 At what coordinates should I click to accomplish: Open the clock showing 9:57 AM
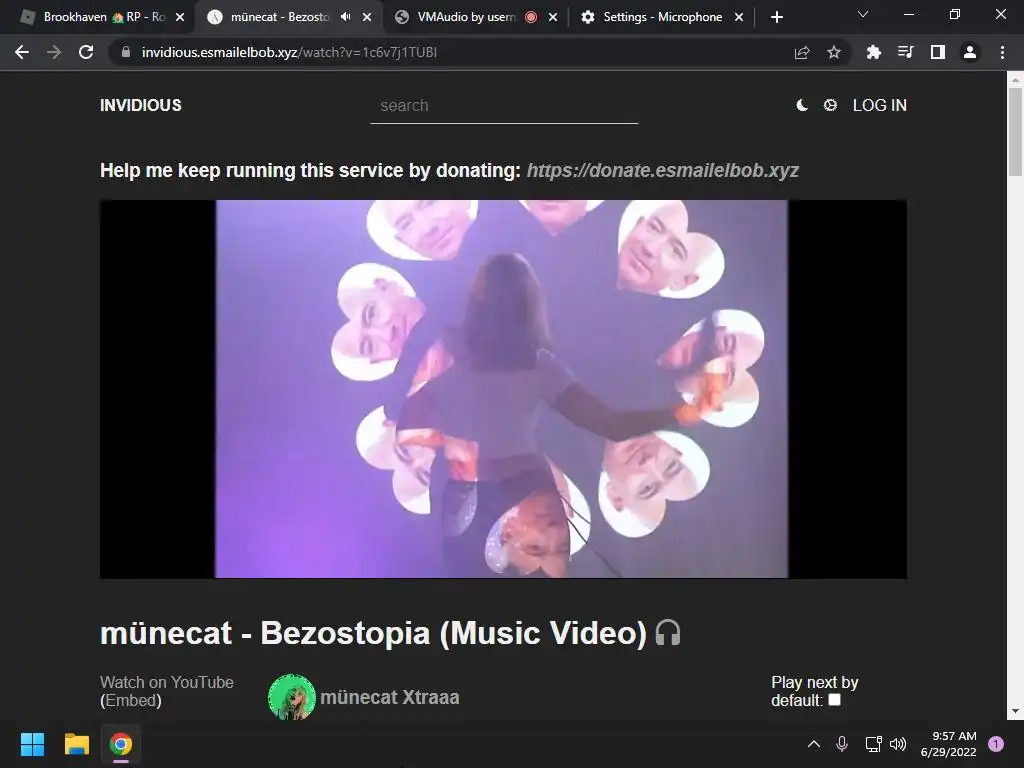(x=948, y=744)
